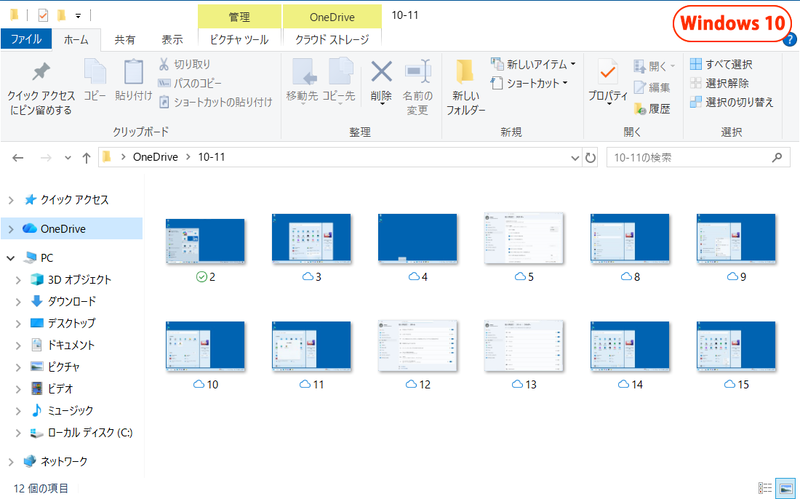Select the image thumbnail named 15

click(x=736, y=346)
